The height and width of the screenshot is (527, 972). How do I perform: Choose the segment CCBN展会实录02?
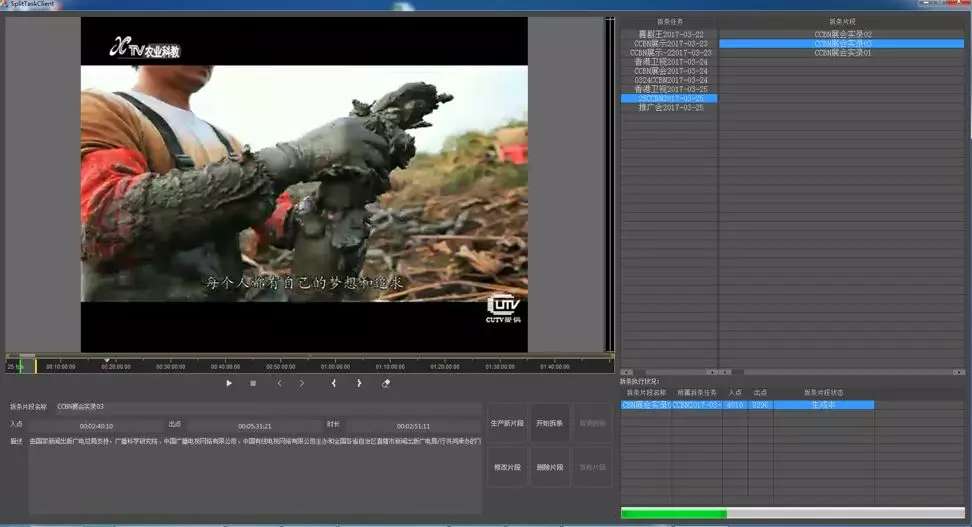(x=843, y=34)
